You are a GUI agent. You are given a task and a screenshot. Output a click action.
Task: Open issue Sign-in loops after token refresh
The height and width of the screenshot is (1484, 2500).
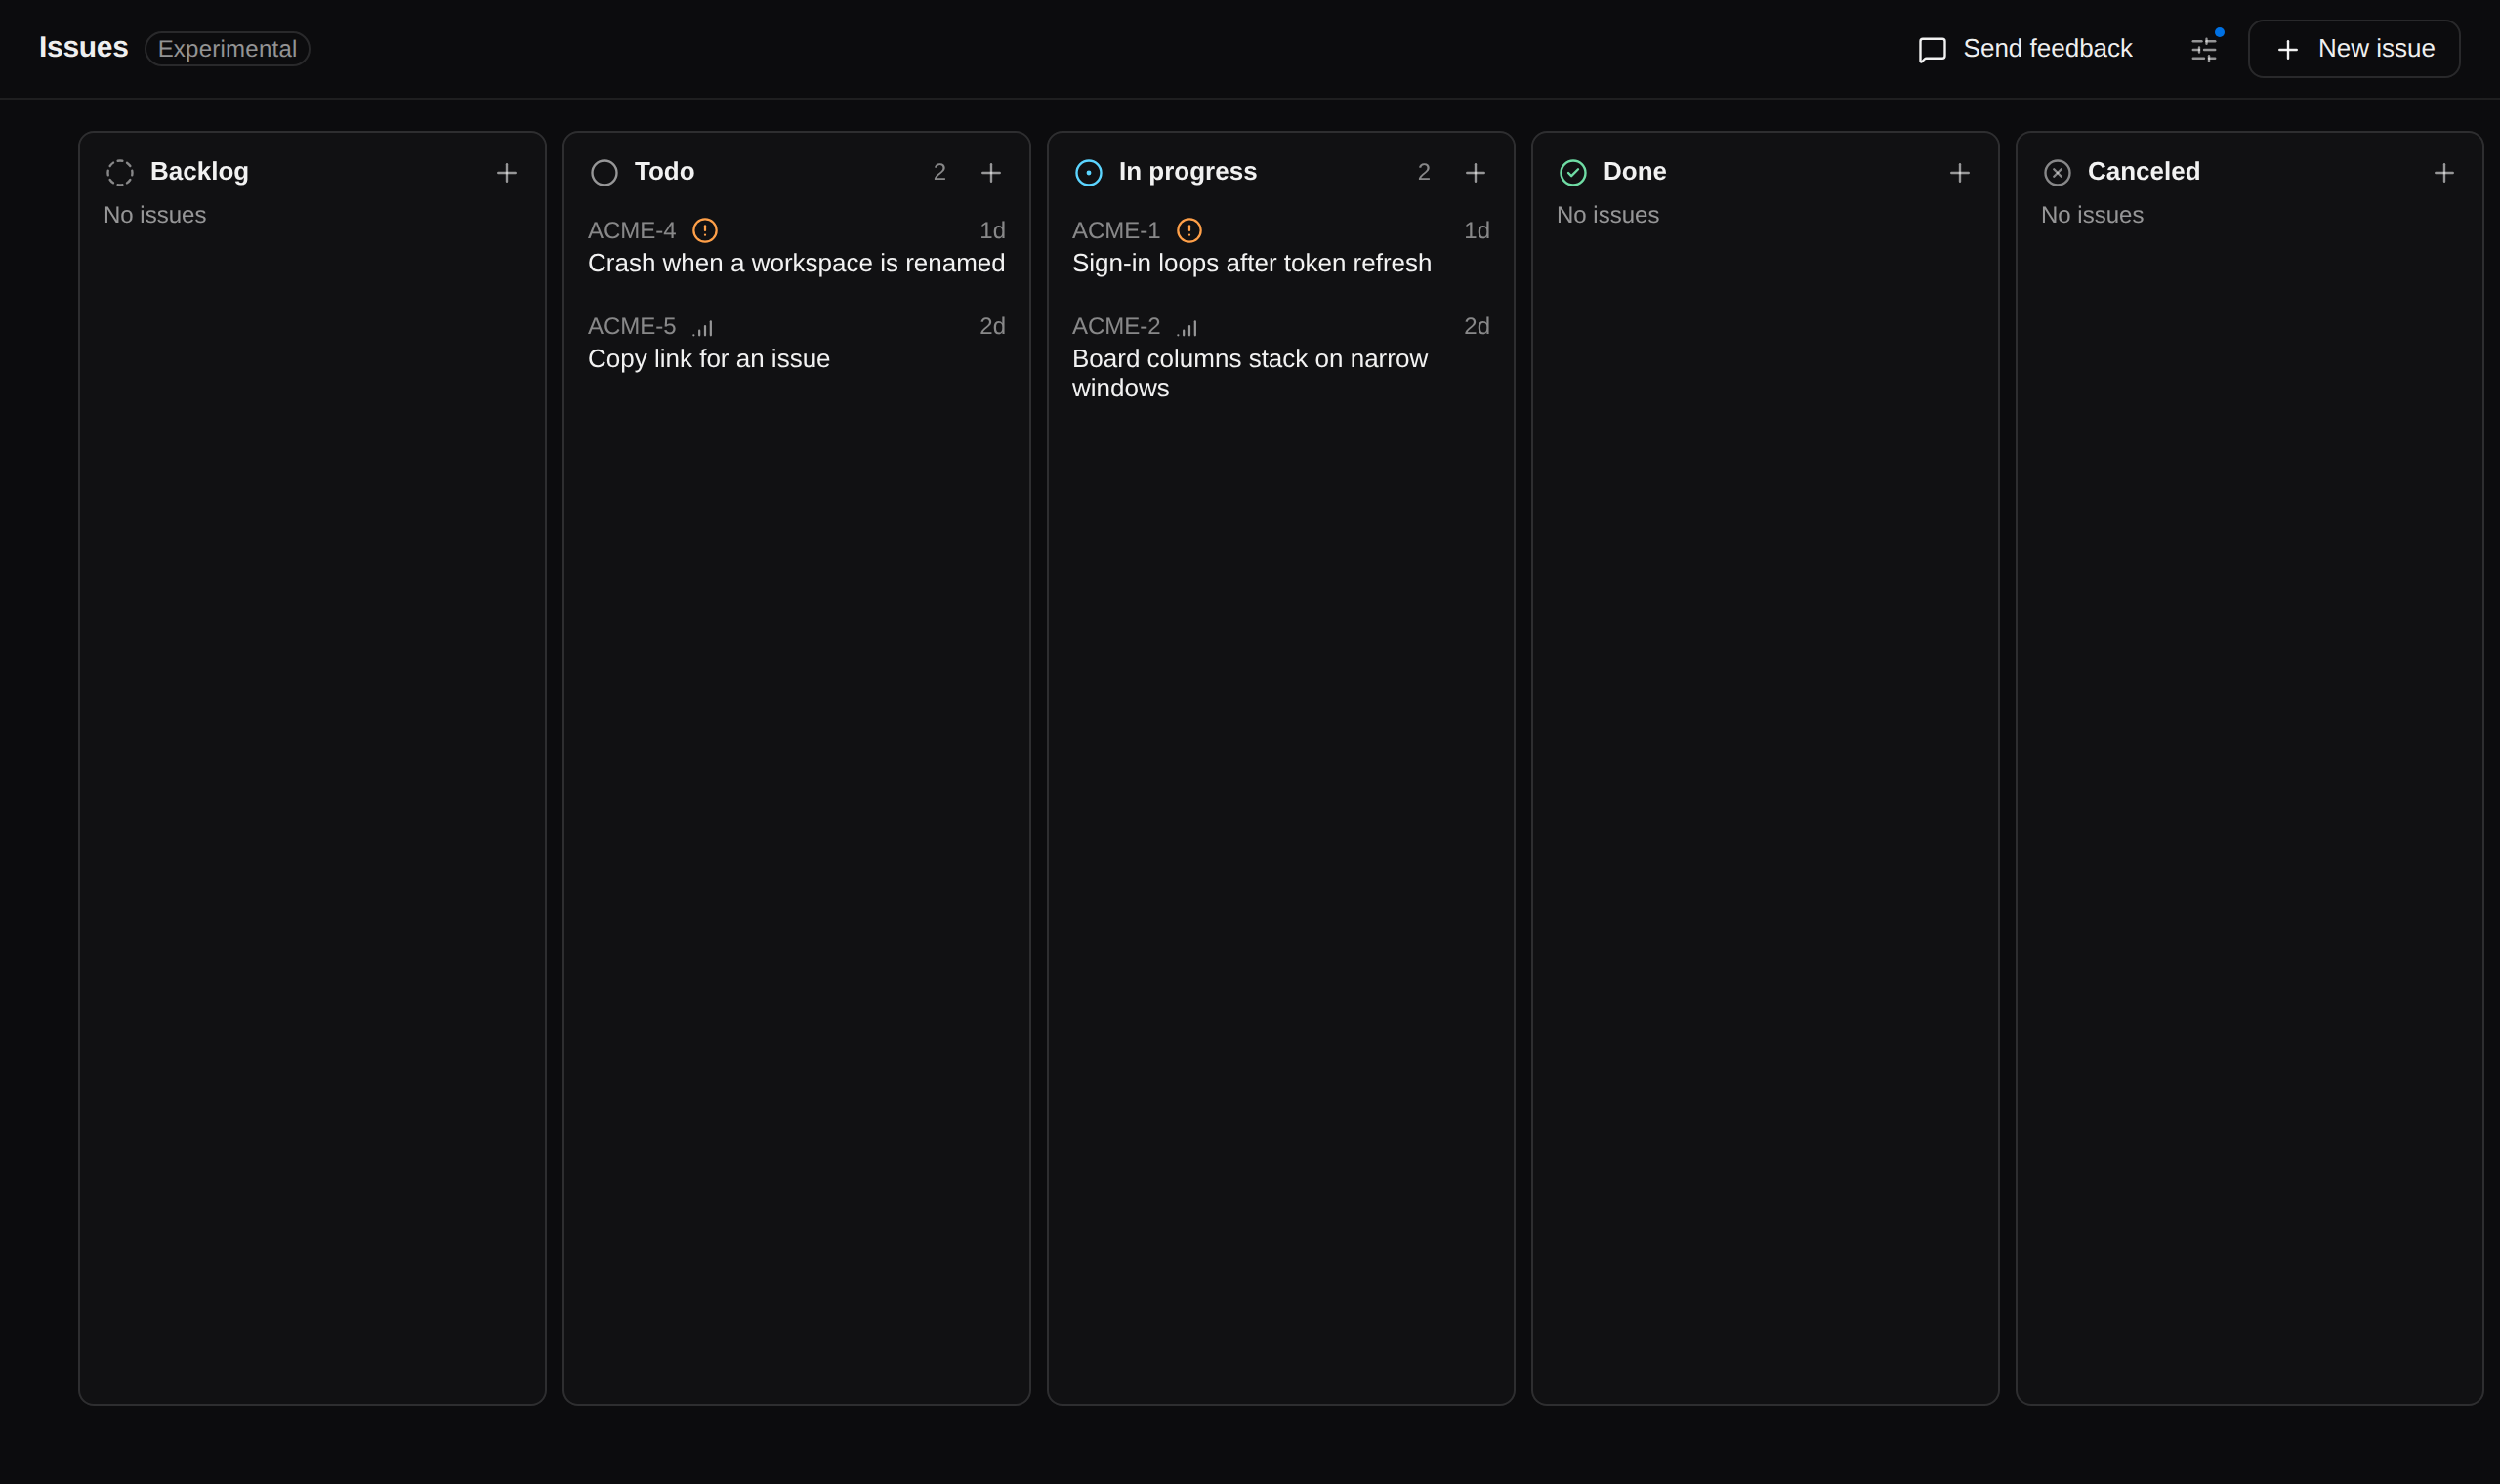click(1252, 264)
